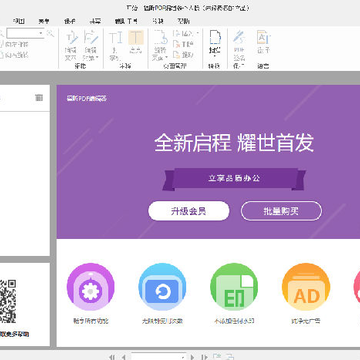The image size is (360, 360).
Task: Click the highlighted orange T text tool
Action: point(136,37)
